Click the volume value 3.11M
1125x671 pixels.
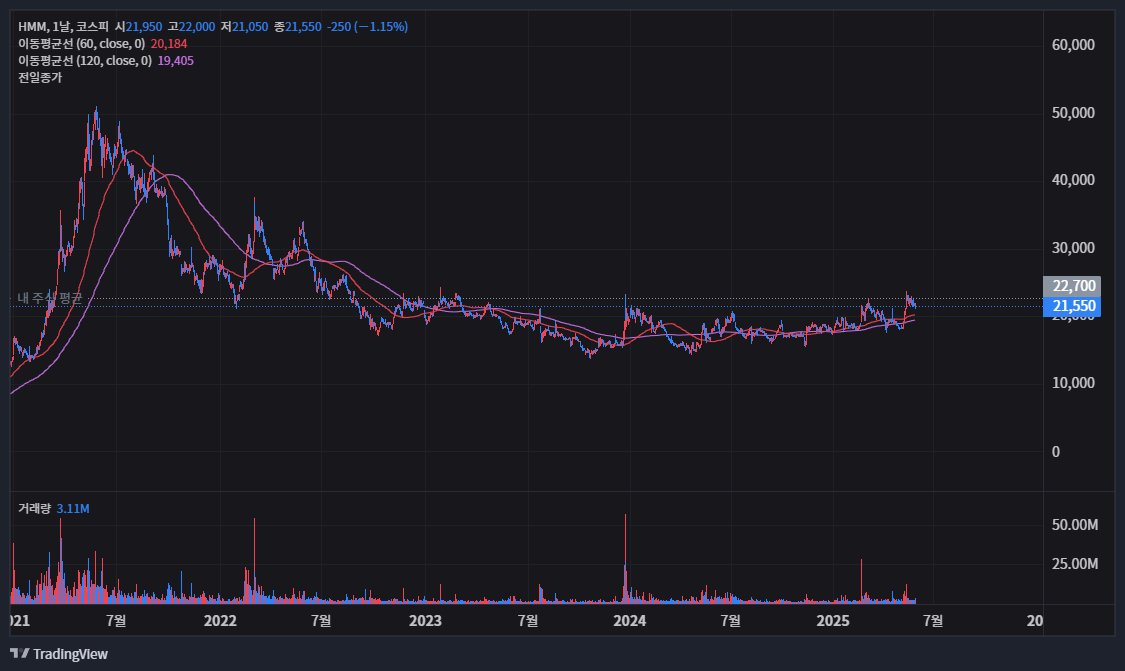[x=73, y=509]
